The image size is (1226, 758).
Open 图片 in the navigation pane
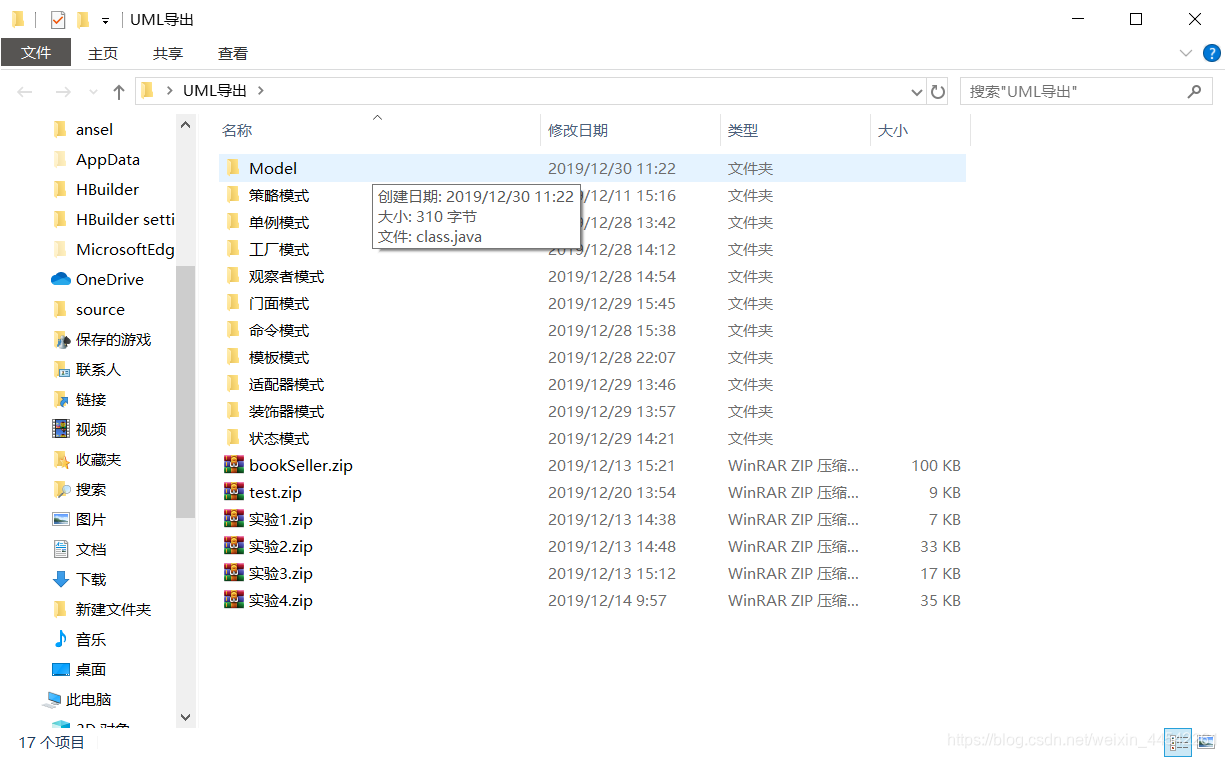coord(91,519)
